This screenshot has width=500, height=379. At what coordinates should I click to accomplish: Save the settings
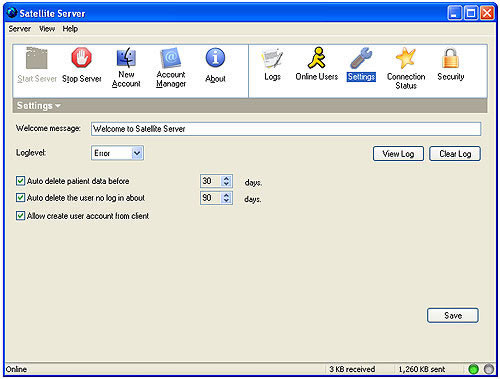pos(453,315)
